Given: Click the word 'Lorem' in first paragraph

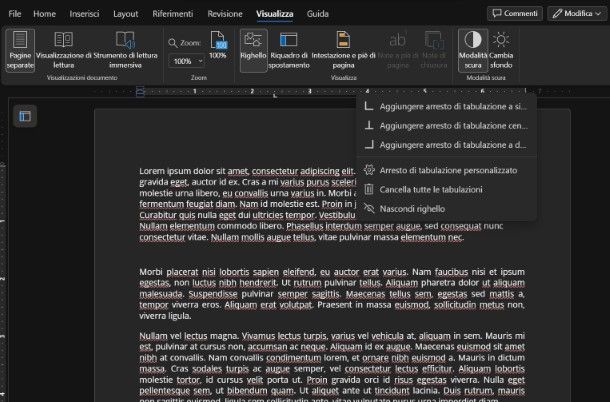Looking at the screenshot, I should (x=152, y=171).
